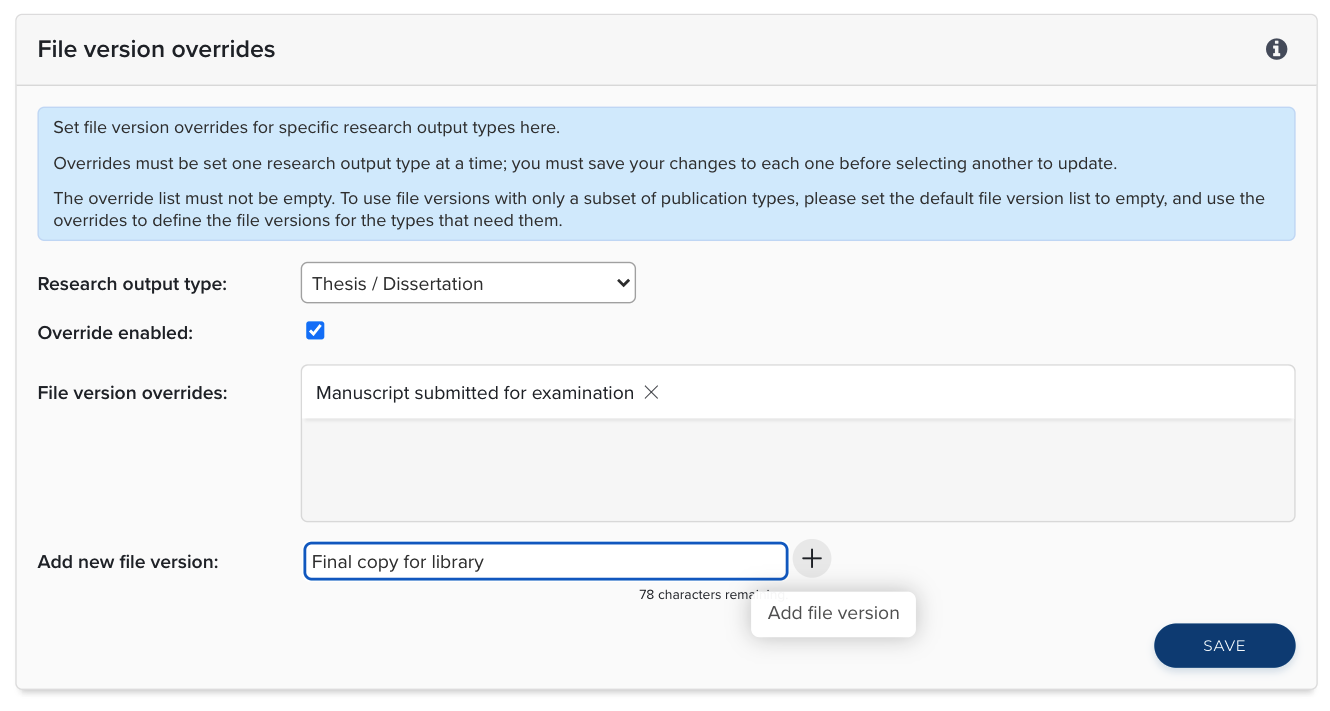Click the info icon in the header
The image size is (1330, 711).
1276,49
